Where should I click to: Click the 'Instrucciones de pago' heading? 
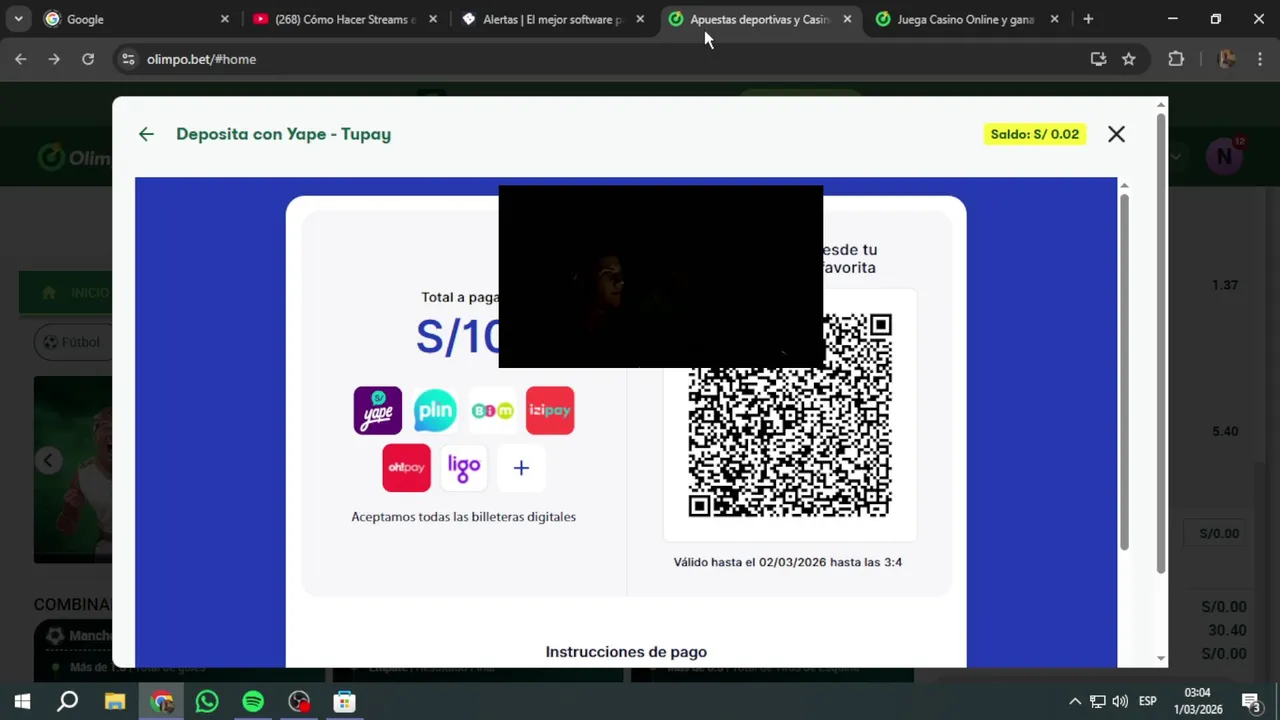(626, 652)
